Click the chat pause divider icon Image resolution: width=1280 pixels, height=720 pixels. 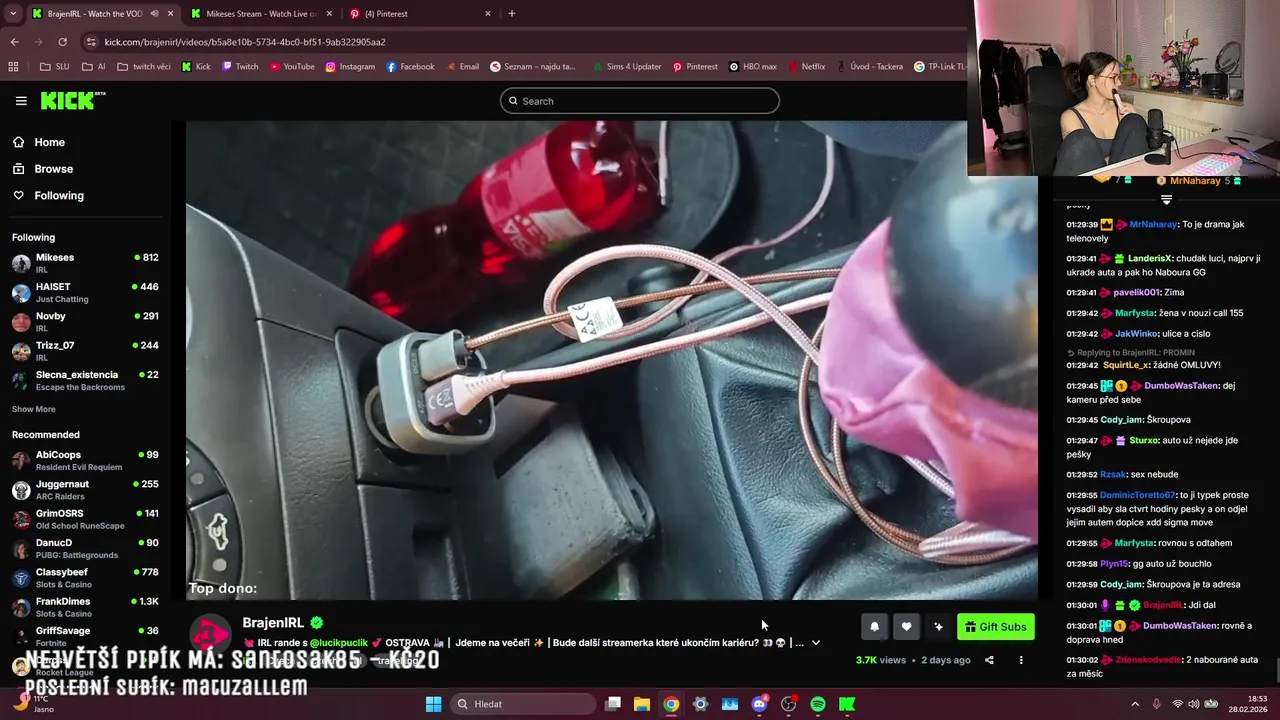tap(1166, 200)
